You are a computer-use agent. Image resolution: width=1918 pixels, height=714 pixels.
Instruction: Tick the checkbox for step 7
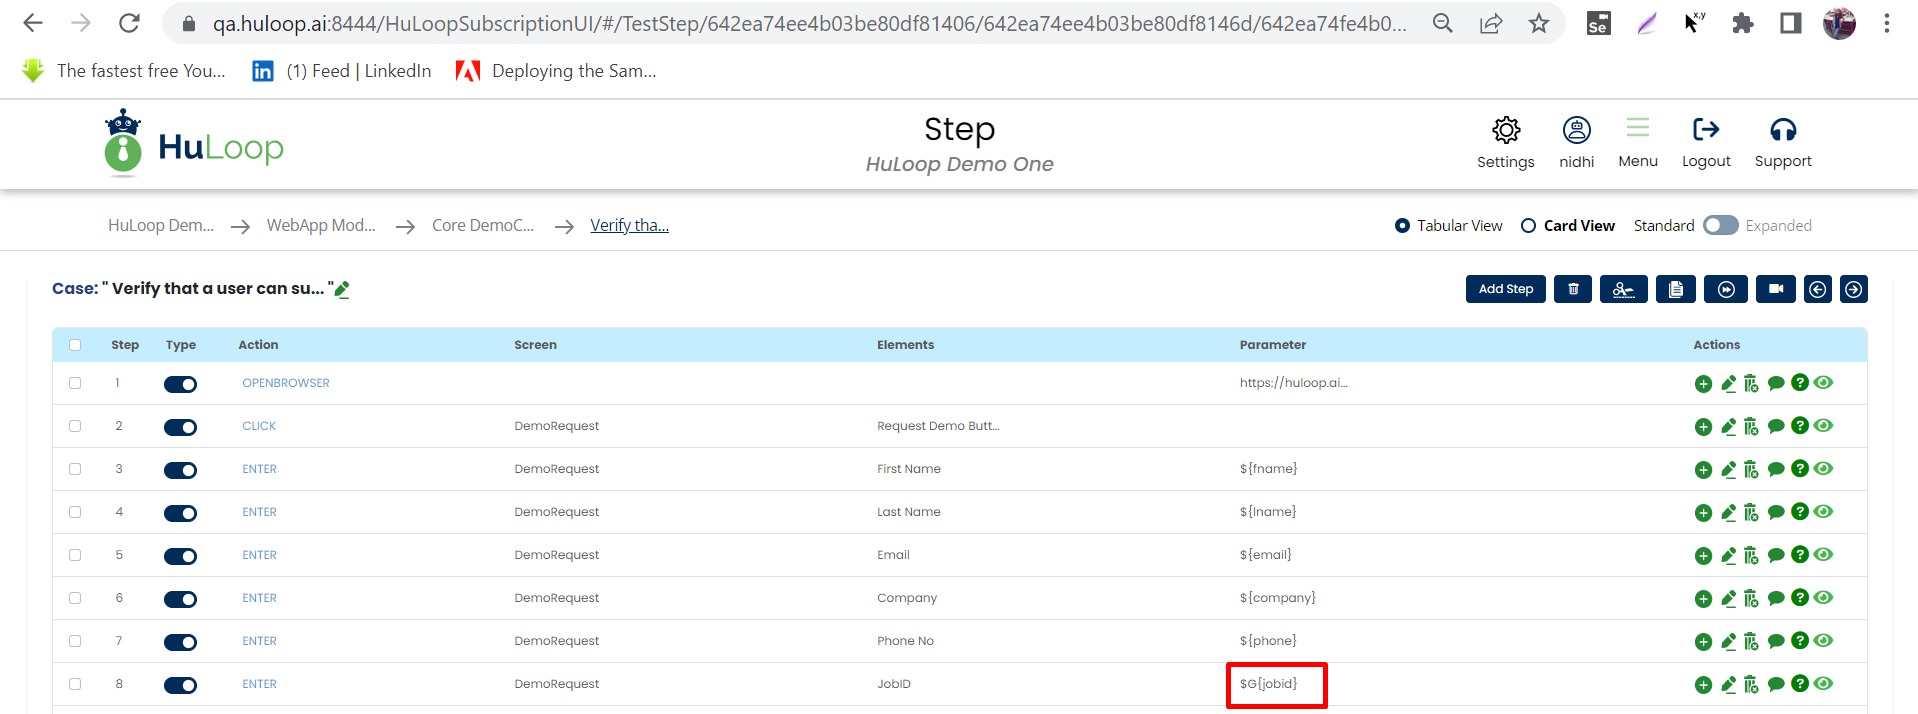tap(75, 641)
